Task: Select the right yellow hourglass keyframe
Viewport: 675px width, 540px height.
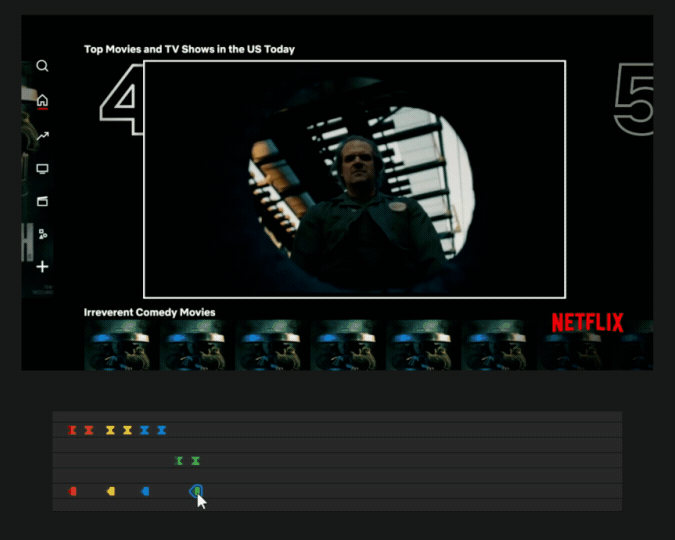Action: click(127, 430)
